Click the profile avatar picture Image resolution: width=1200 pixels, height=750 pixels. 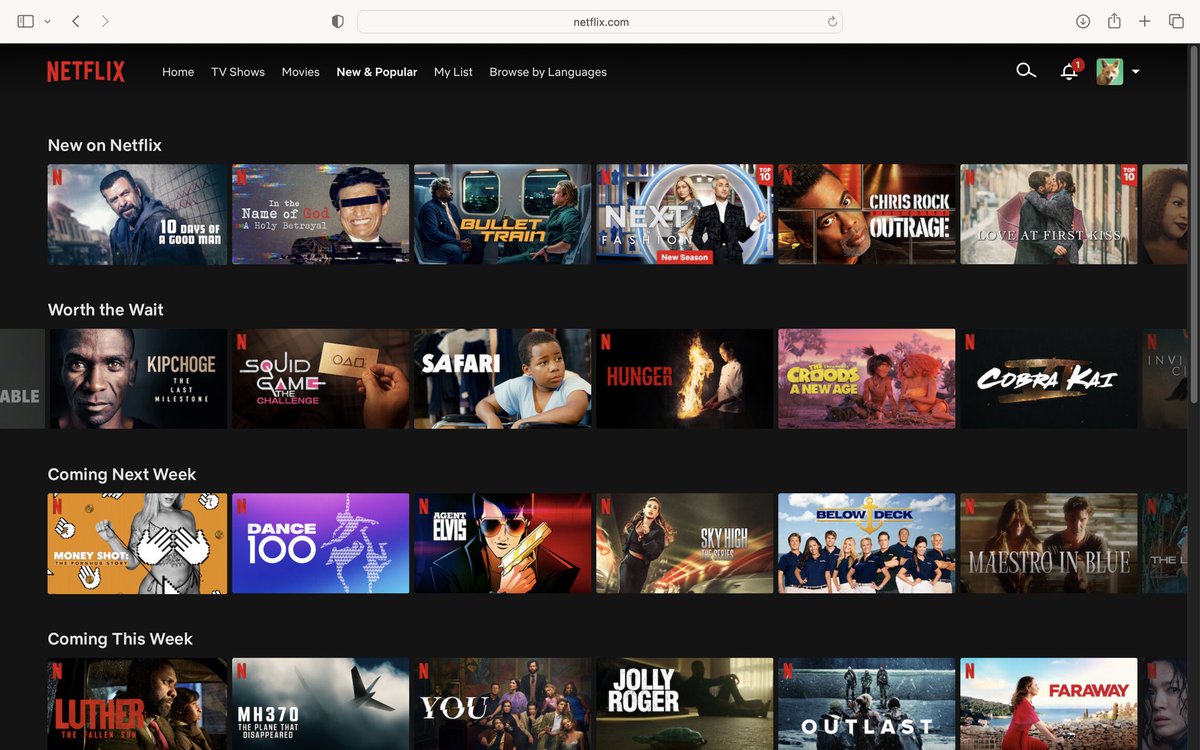1109,71
